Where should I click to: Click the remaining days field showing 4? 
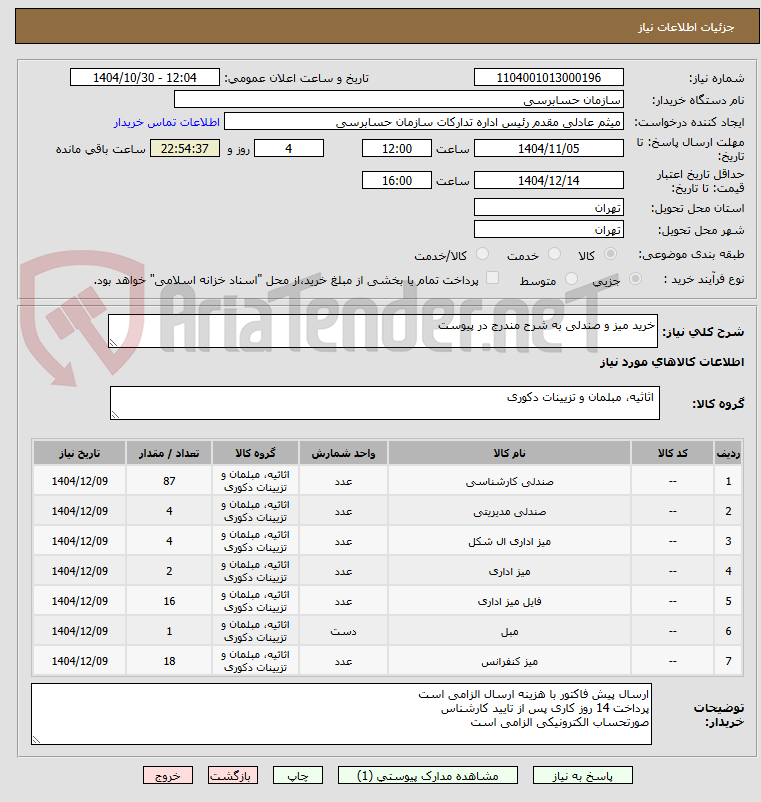pyautogui.click(x=289, y=148)
